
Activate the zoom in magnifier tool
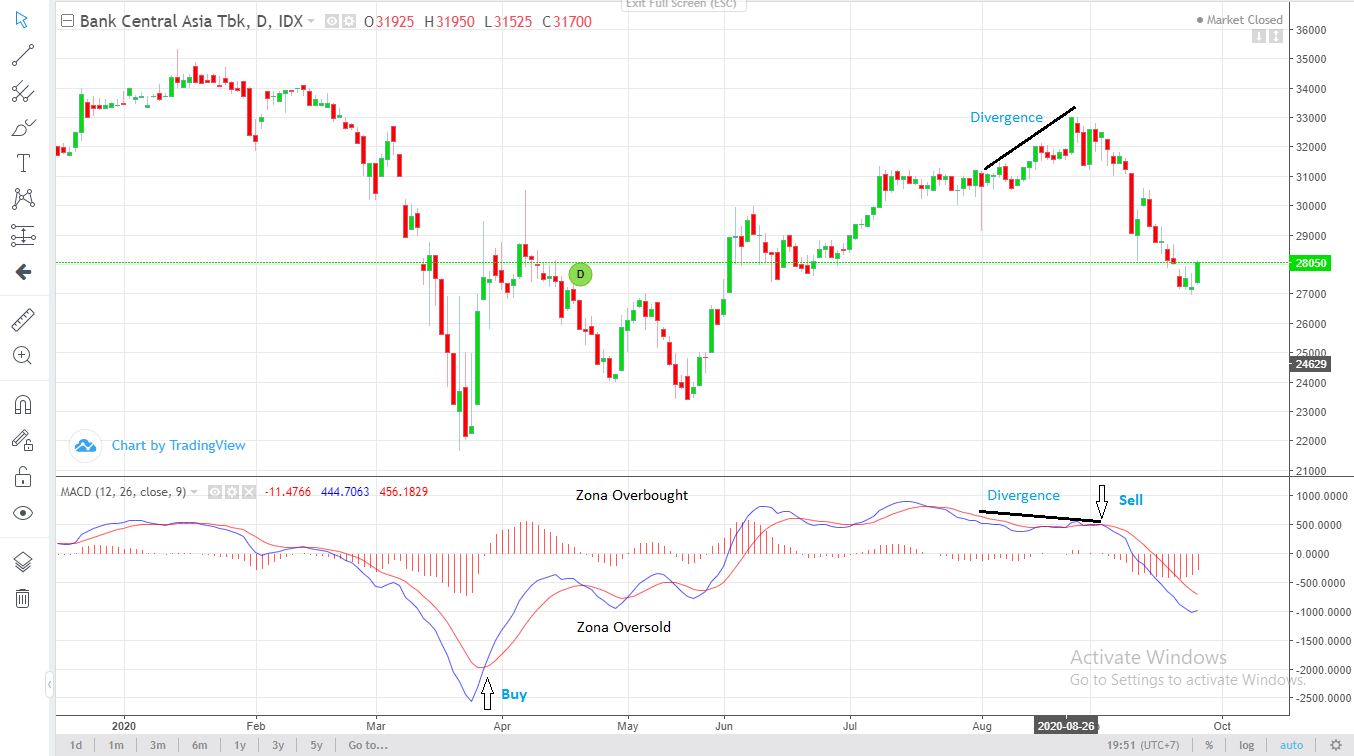pos(23,355)
